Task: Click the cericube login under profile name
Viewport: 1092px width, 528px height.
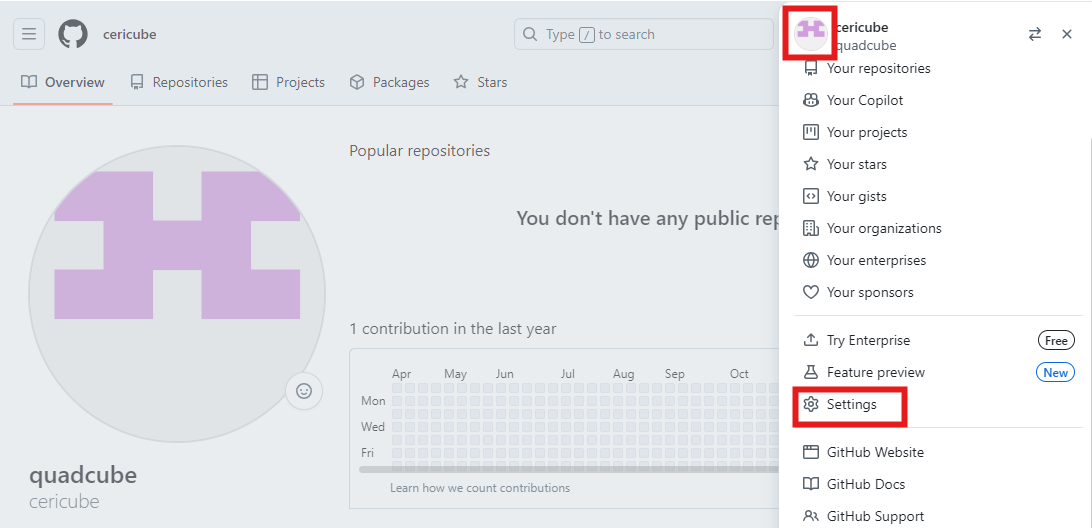Action: [64, 501]
